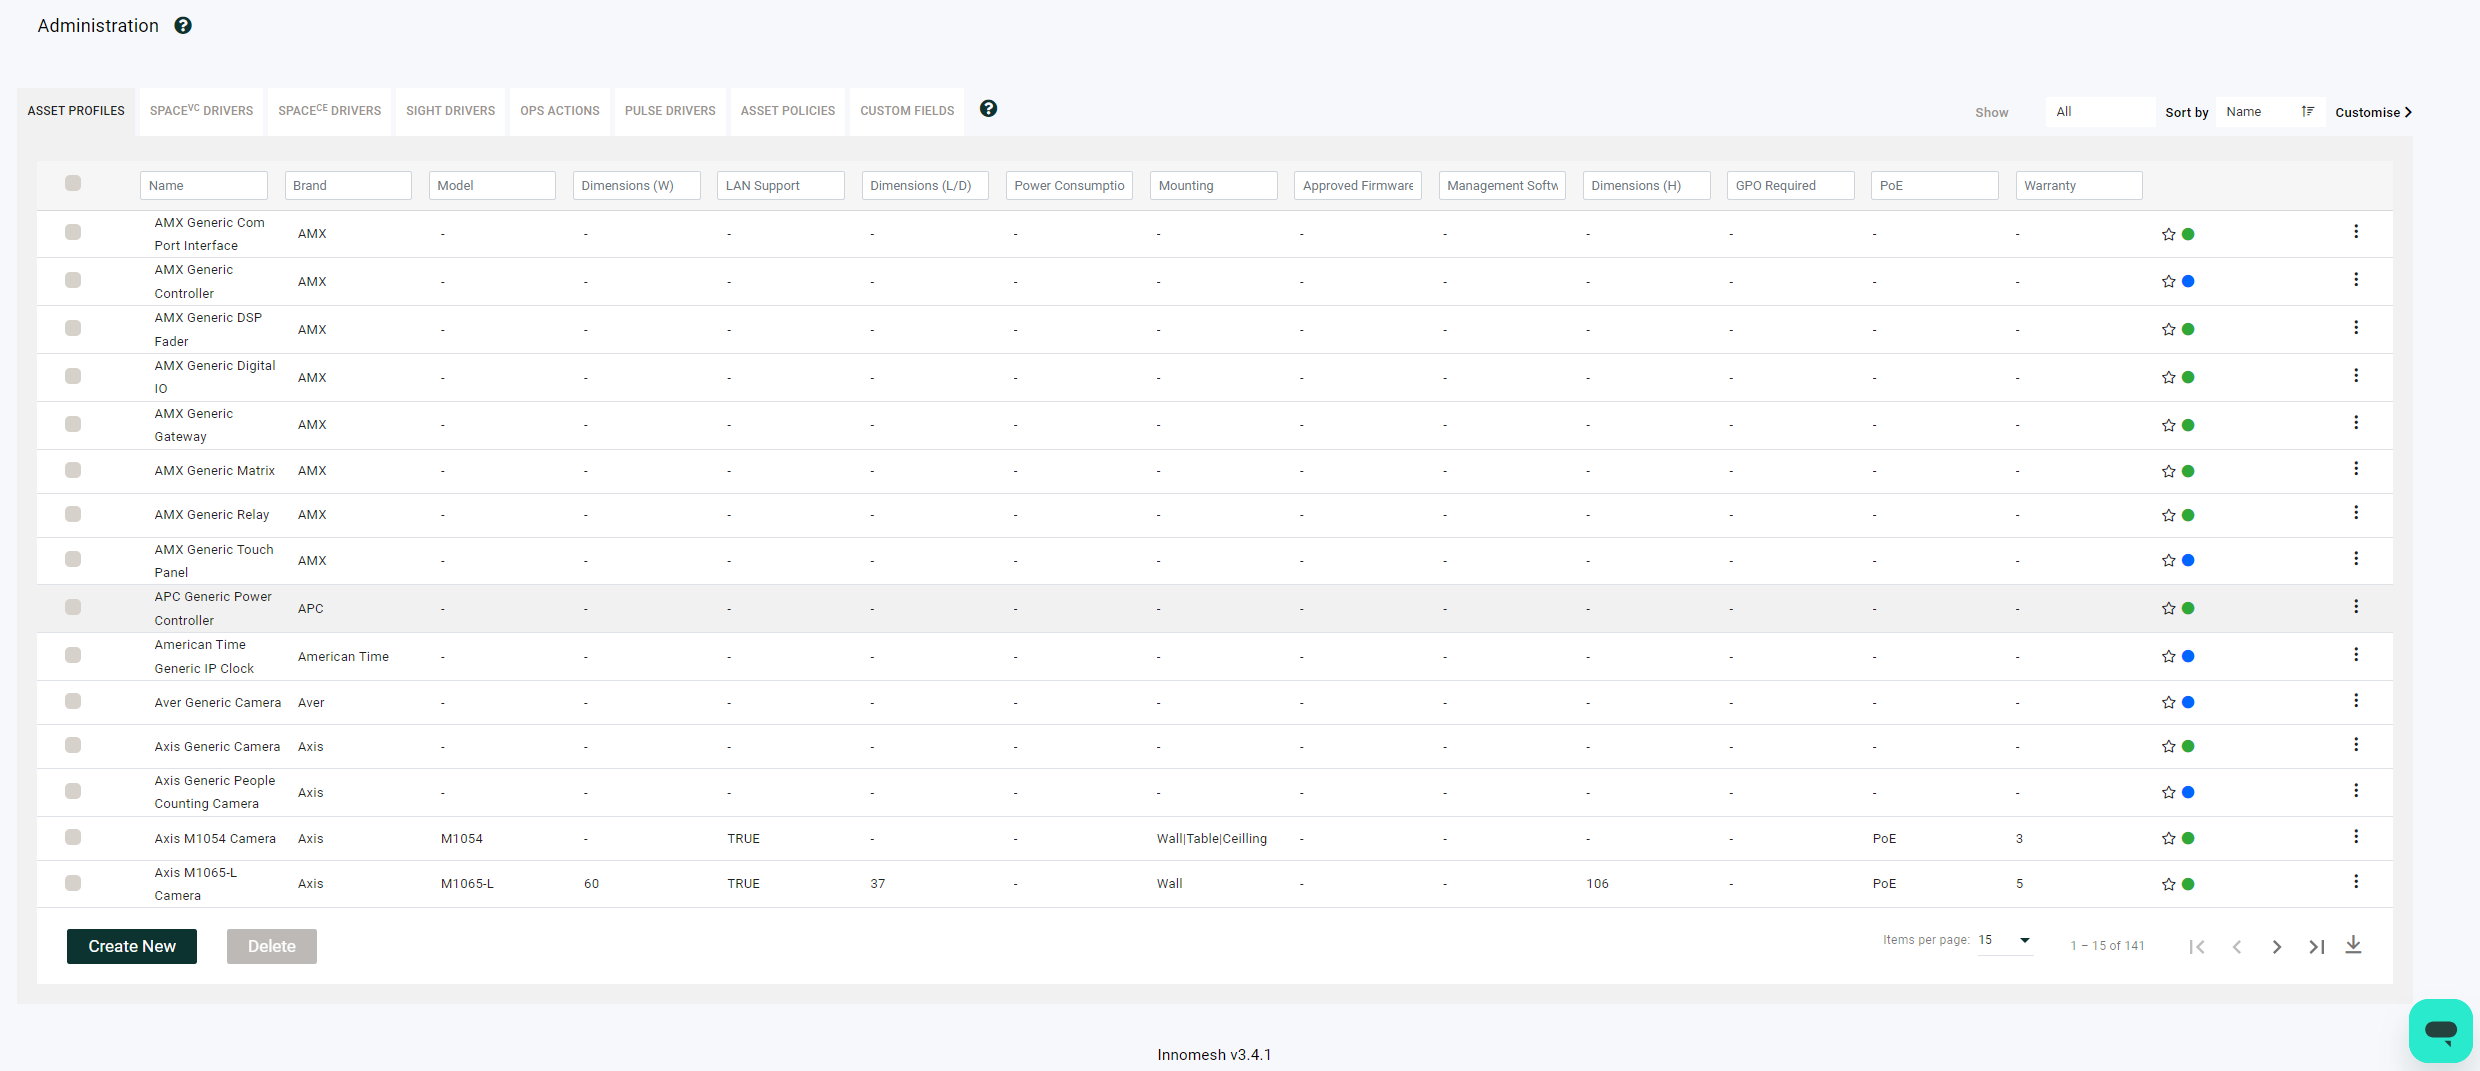Click the Delete button
Screen dimensions: 2480x1071
tap(272, 946)
